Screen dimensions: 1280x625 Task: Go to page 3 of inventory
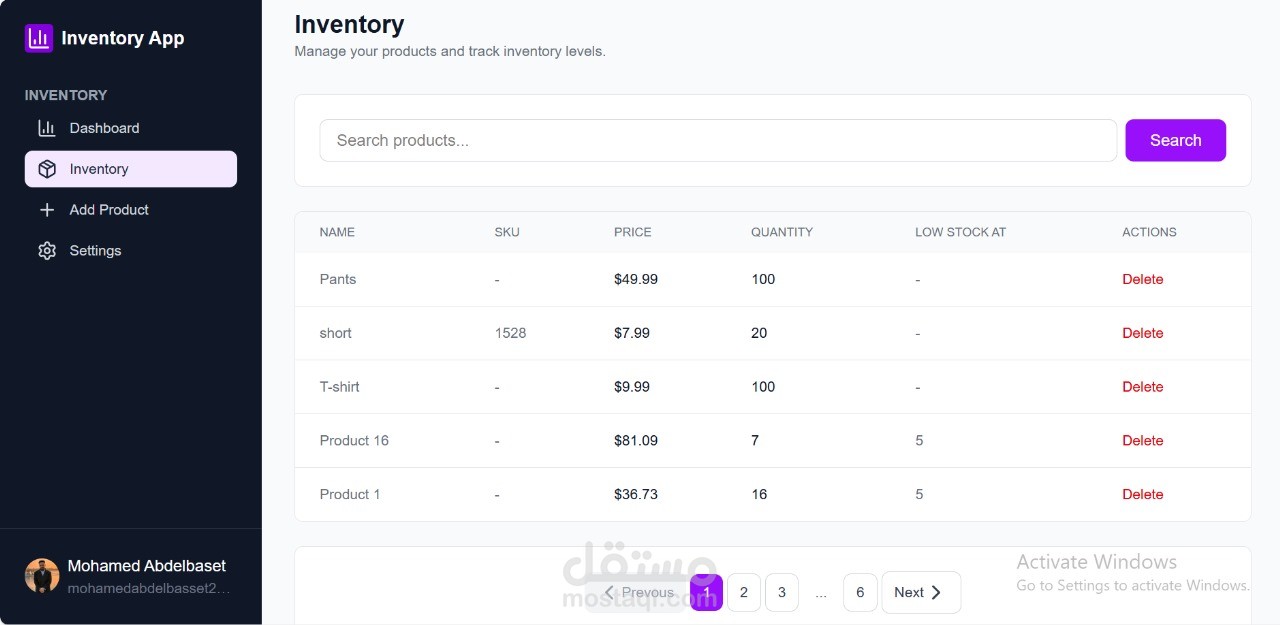(782, 593)
